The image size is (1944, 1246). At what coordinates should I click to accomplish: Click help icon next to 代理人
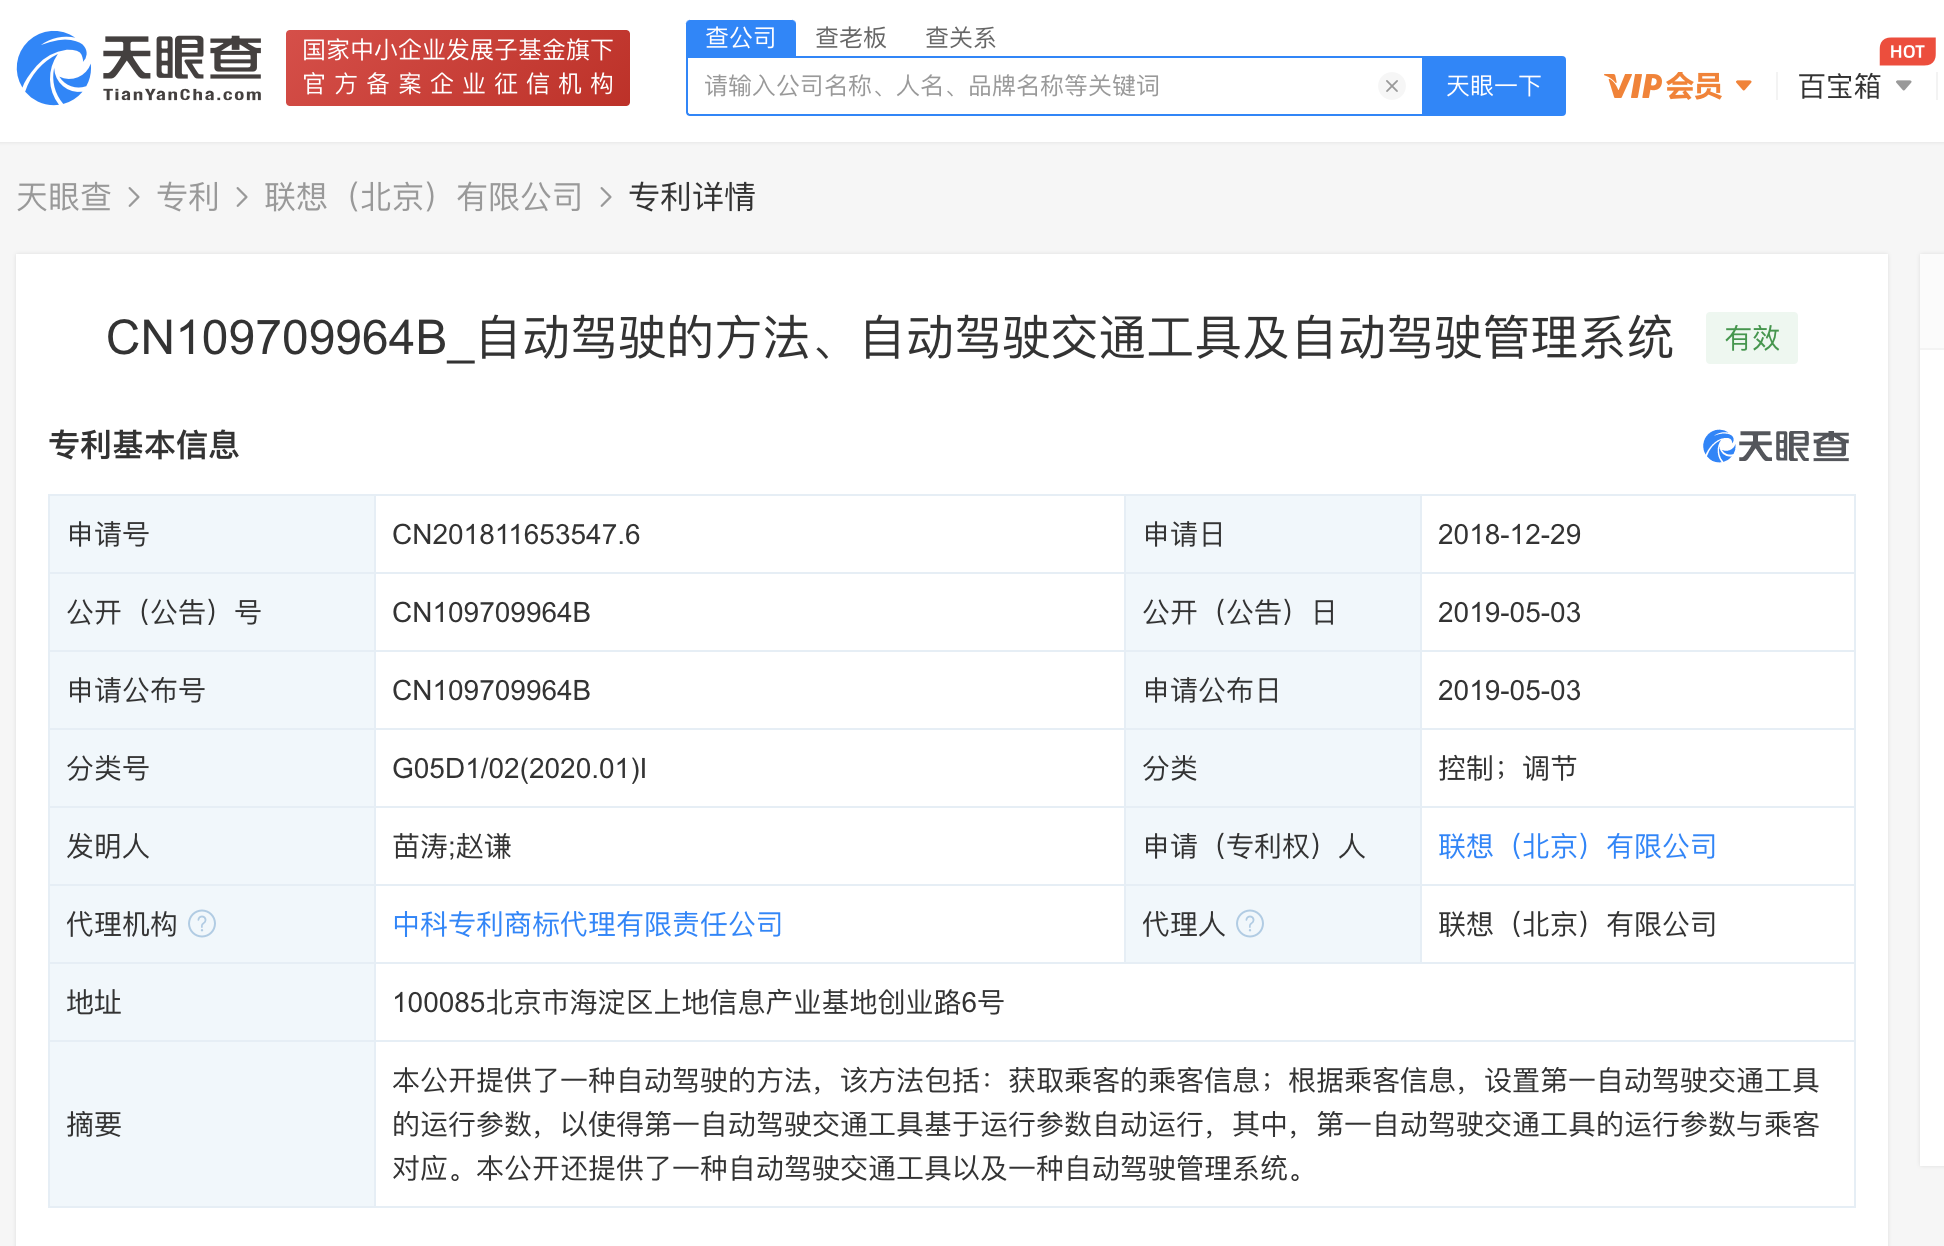(1250, 924)
